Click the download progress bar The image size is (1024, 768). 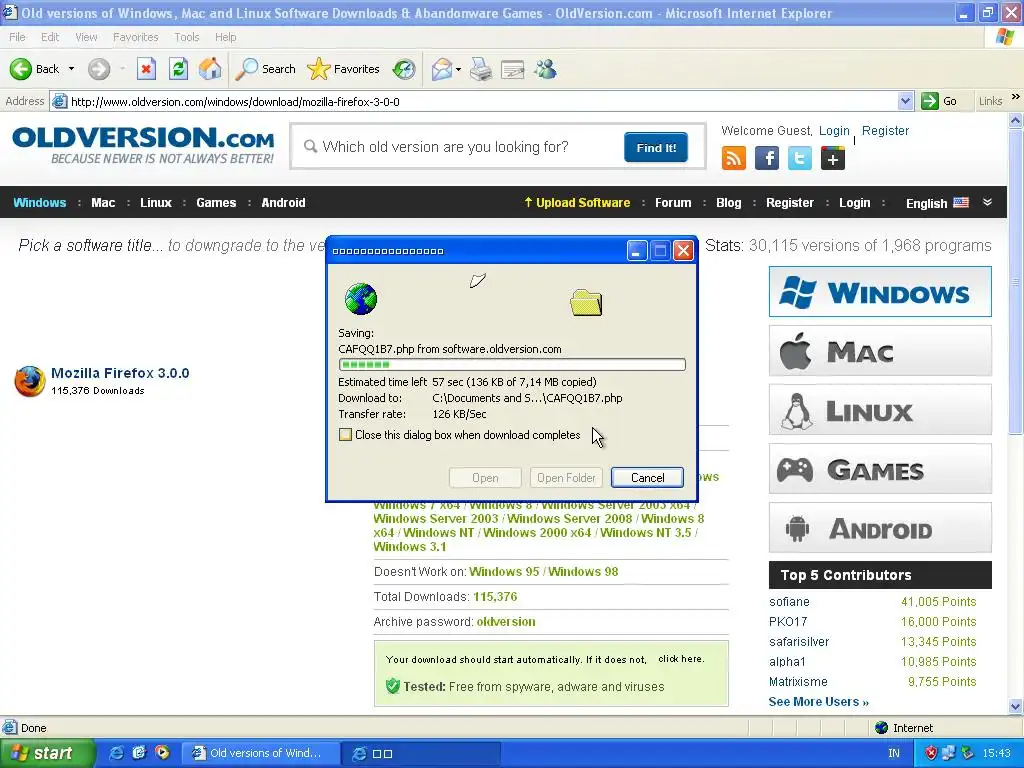pyautogui.click(x=512, y=364)
